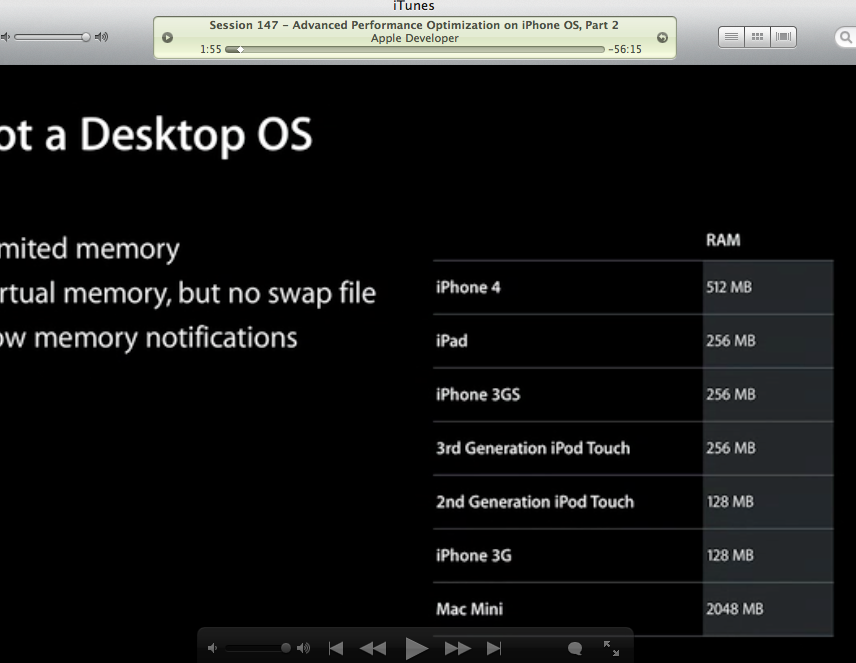Click the overlay max volume speaker icon
The height and width of the screenshot is (663, 856).
pos(304,648)
